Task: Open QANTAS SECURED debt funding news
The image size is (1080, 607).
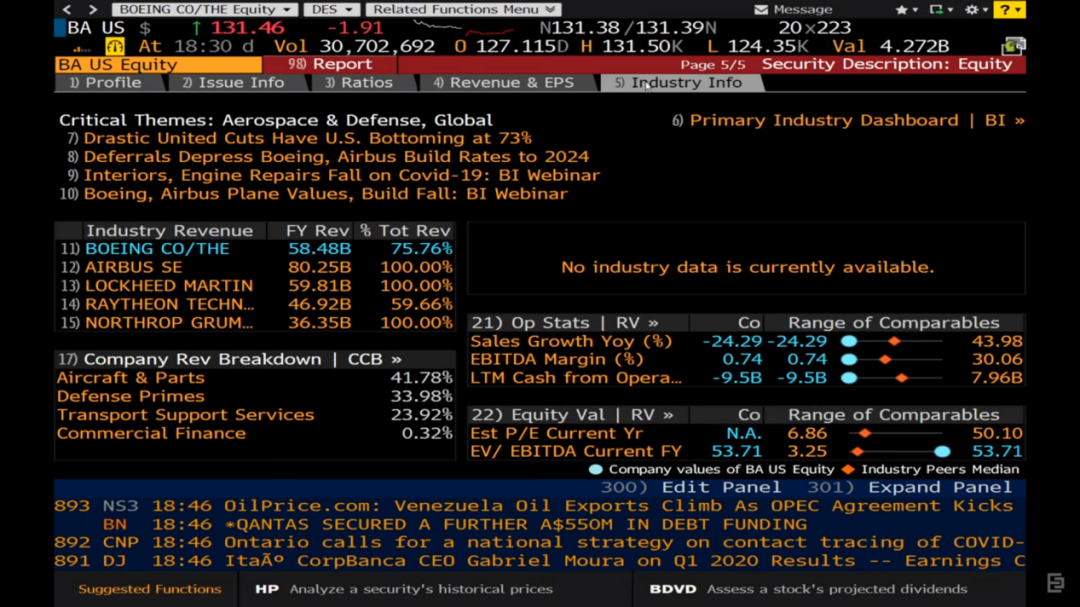Action: point(539,525)
